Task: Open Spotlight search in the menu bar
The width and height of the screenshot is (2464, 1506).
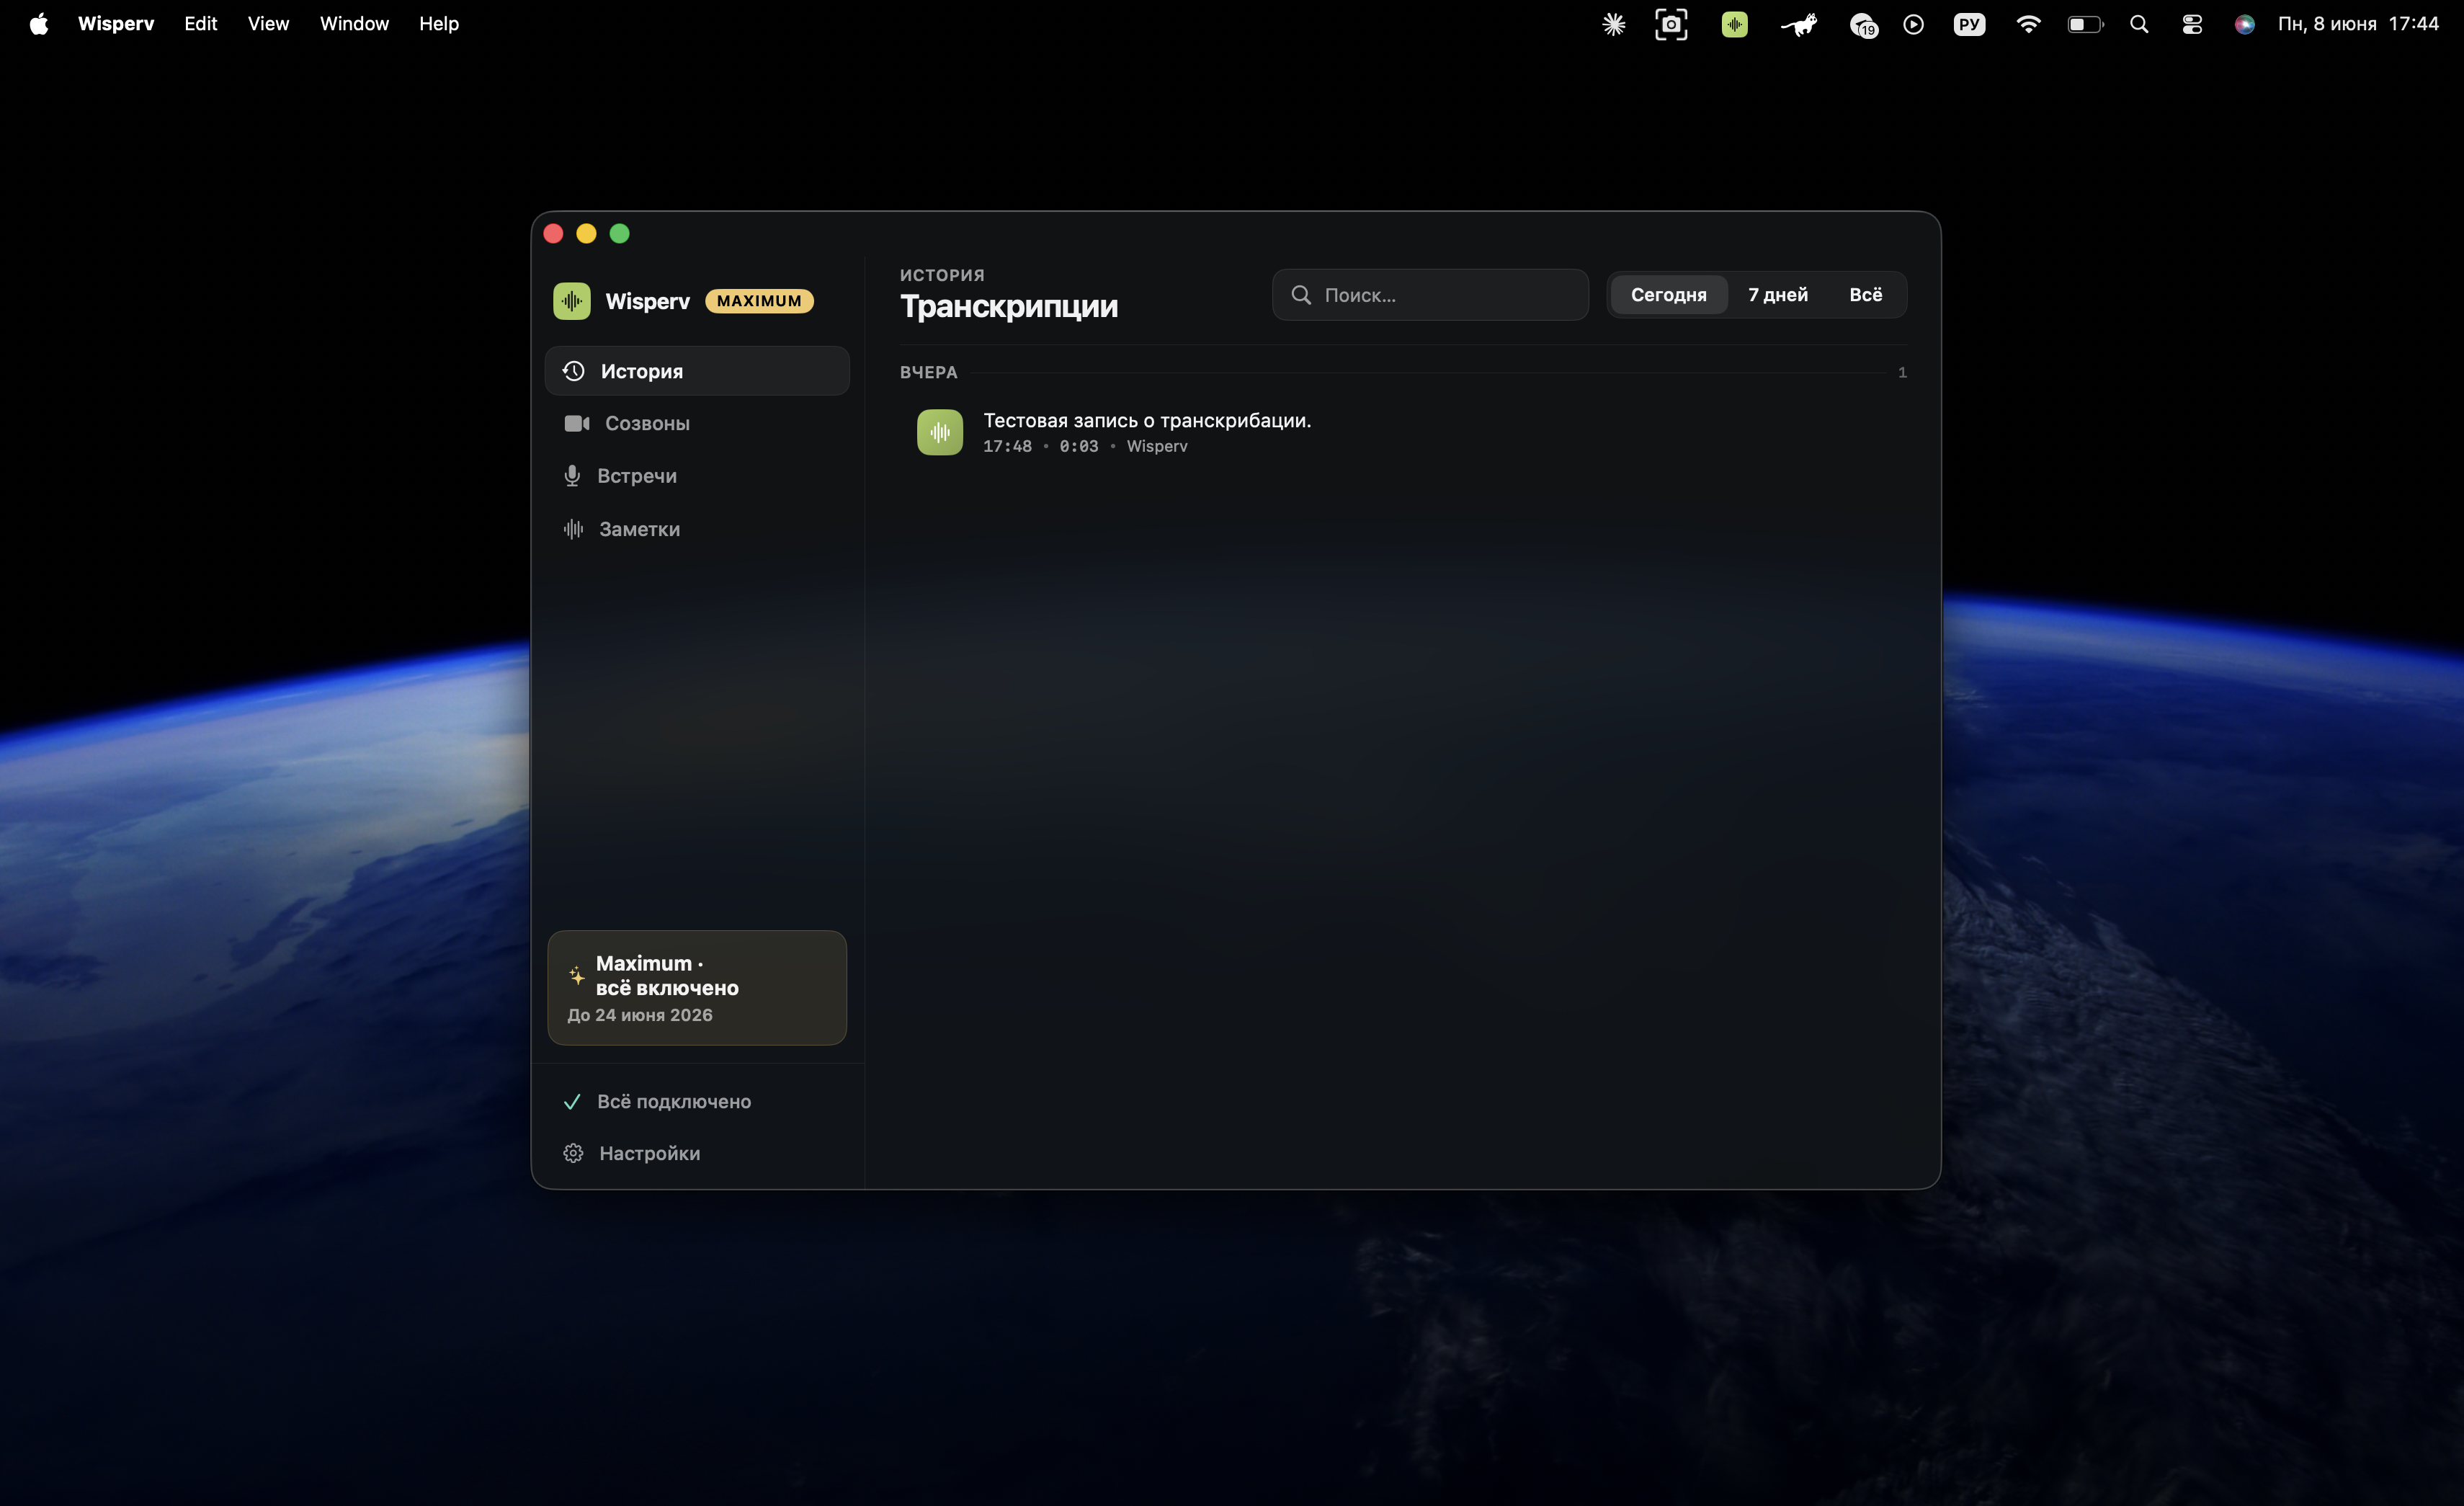Action: [2139, 24]
